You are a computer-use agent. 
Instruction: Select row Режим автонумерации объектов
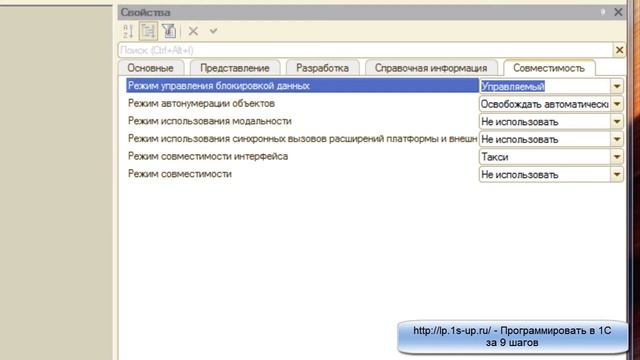click(x=302, y=104)
